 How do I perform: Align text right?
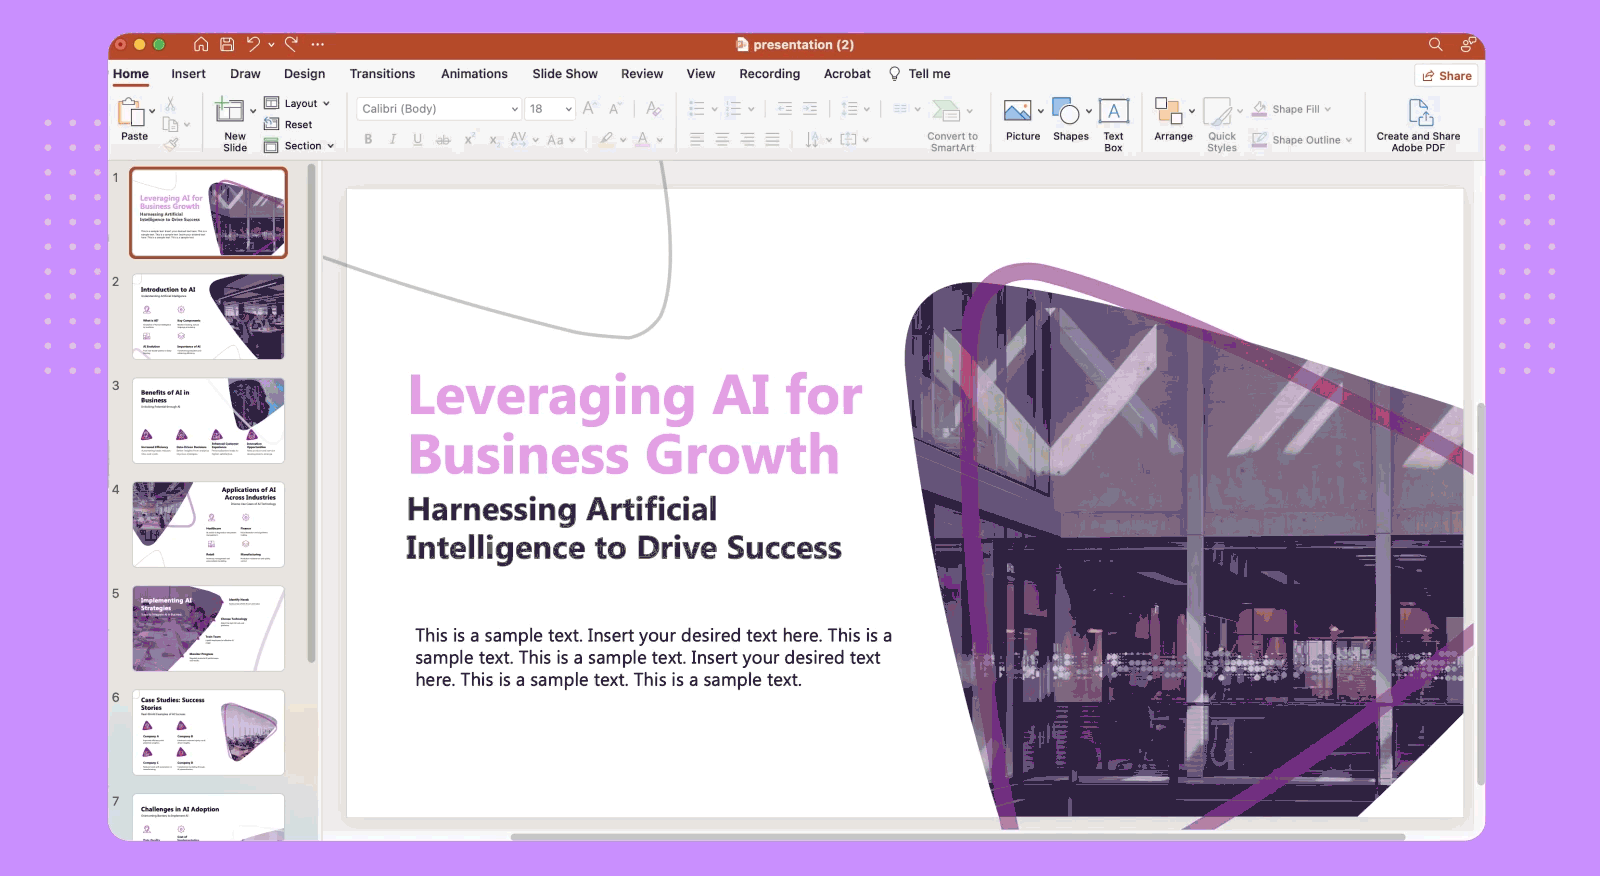(x=747, y=139)
